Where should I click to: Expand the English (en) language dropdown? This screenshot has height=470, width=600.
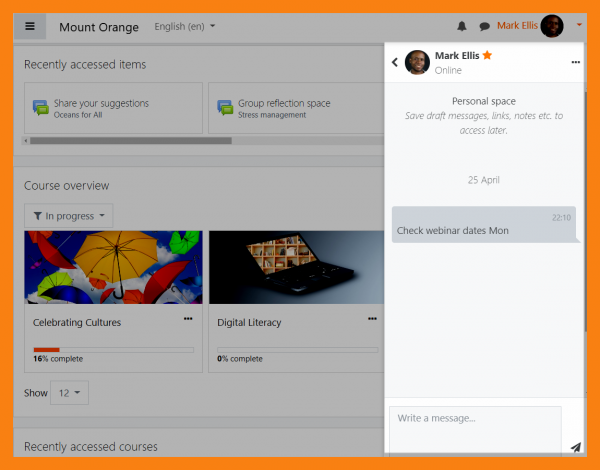pyautogui.click(x=185, y=27)
